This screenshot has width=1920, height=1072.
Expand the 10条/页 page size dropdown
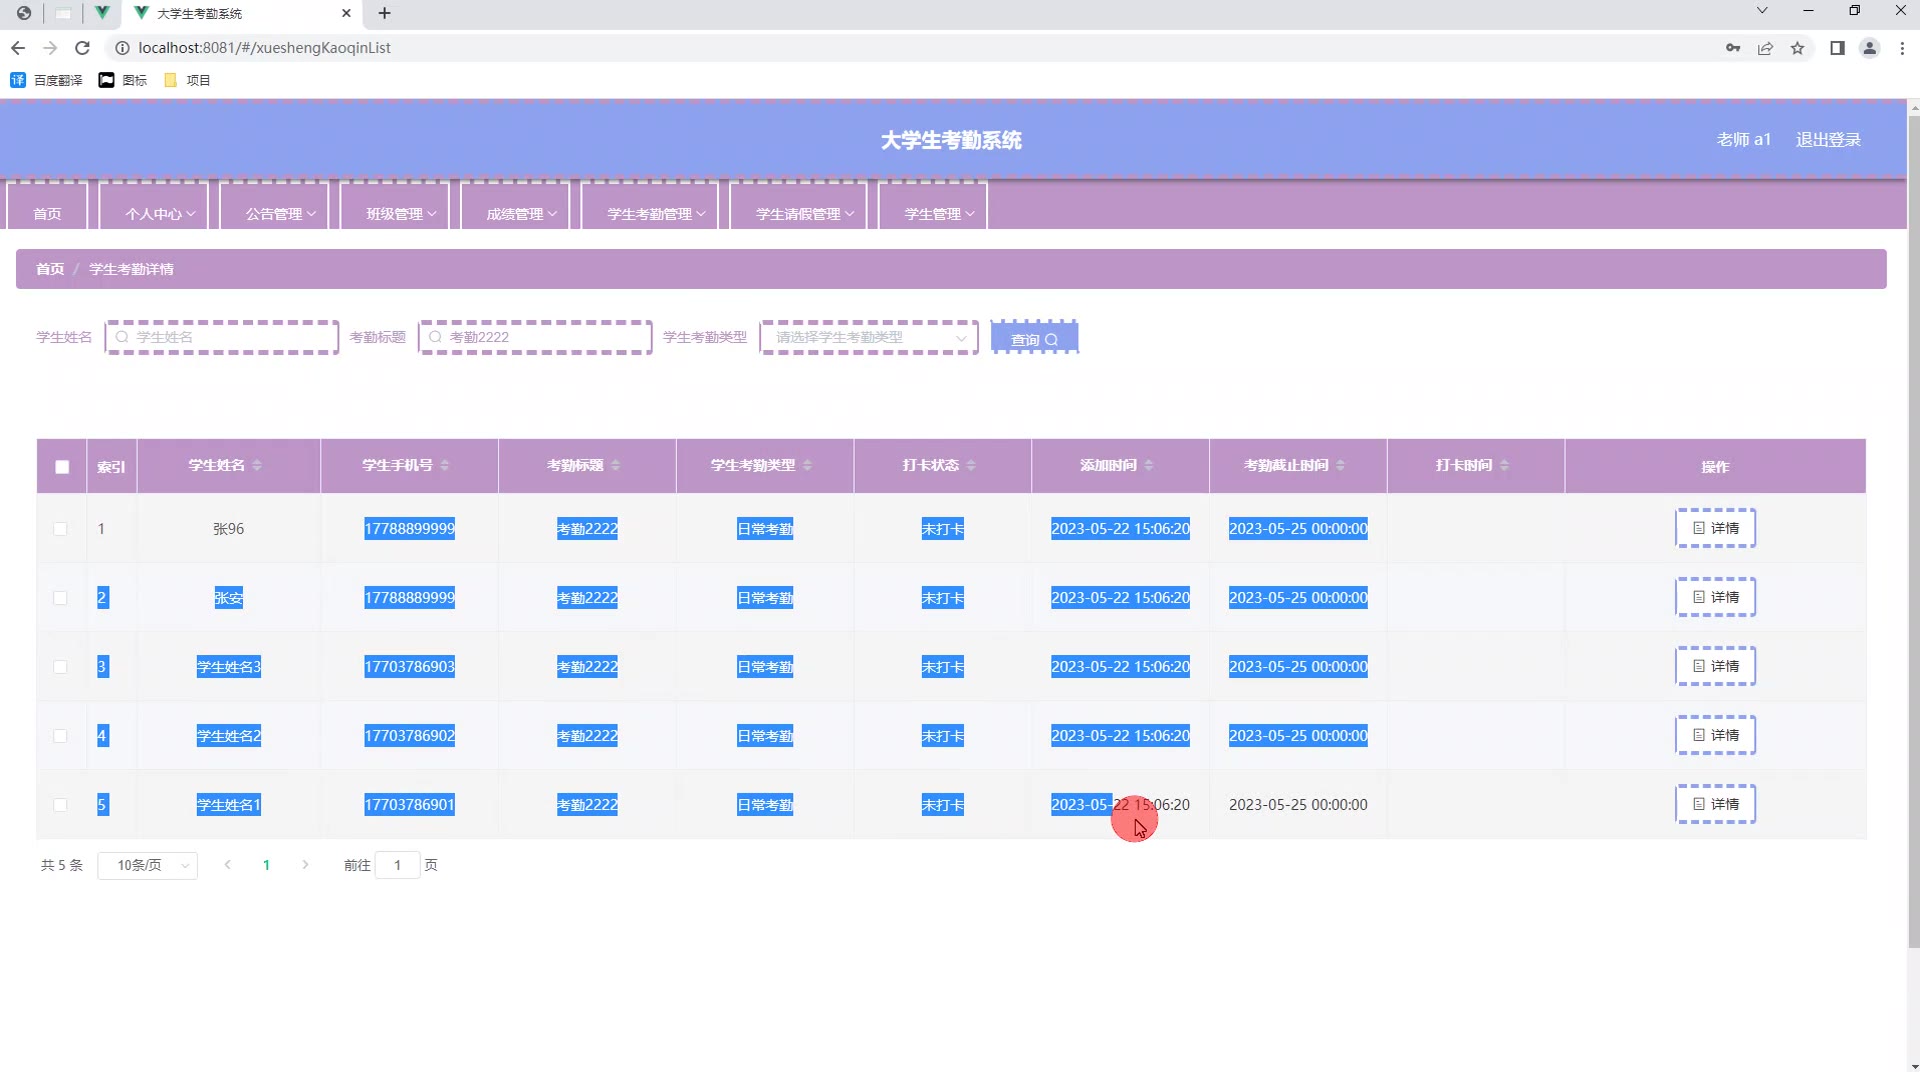click(148, 865)
